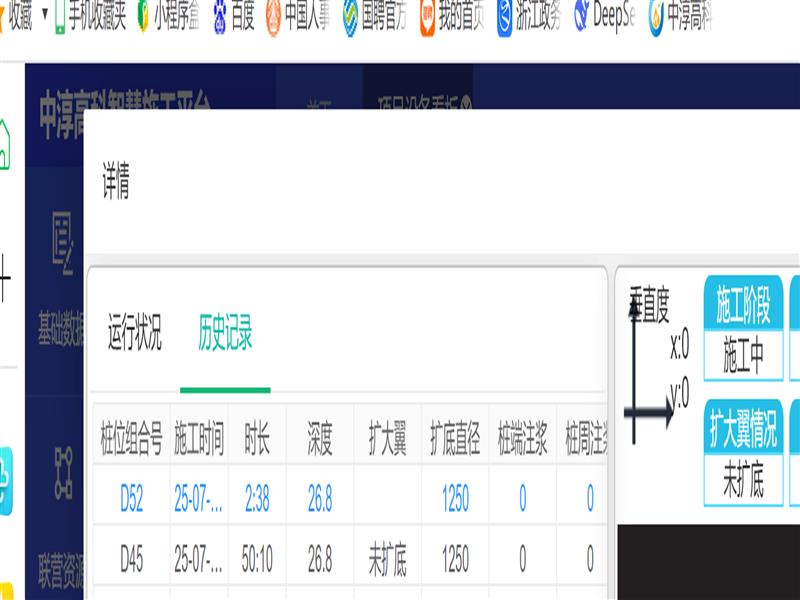This screenshot has width=800, height=600.
Task: Click the 小程序盒 bookmark icon
Action: [143, 17]
